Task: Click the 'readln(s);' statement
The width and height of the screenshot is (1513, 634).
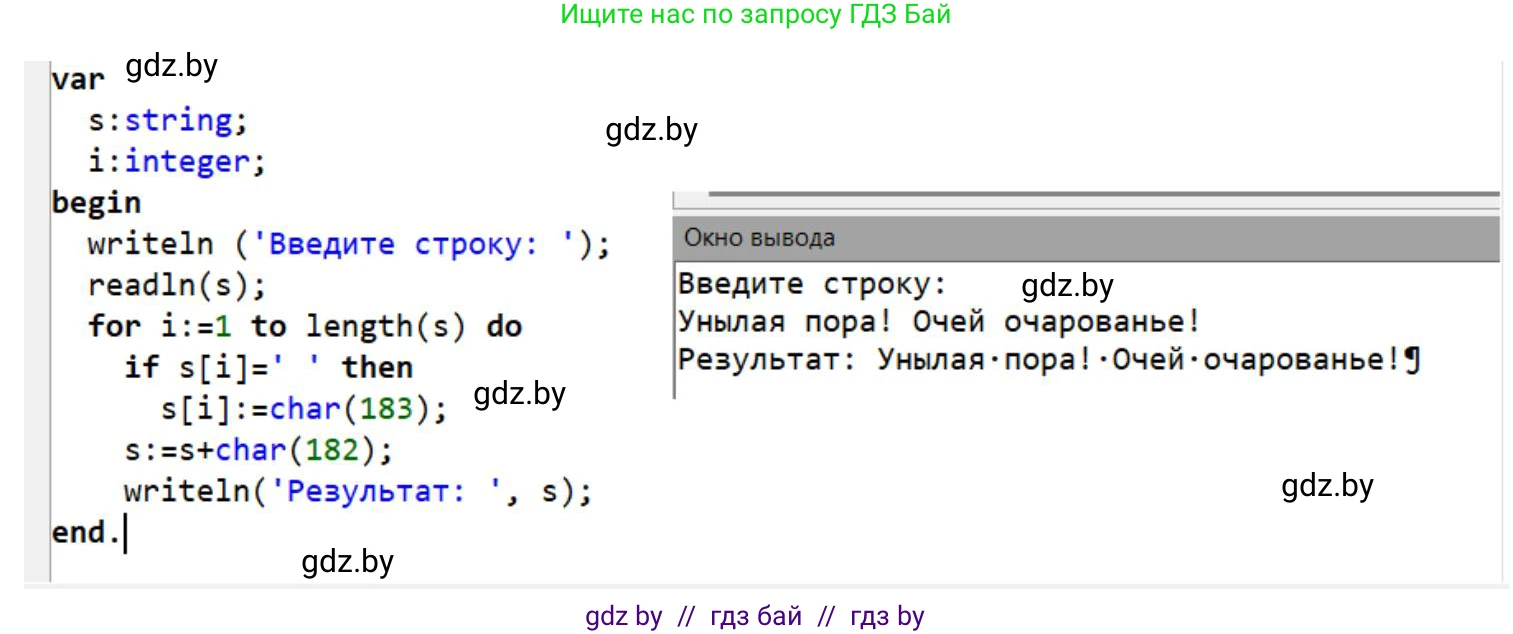Action: click(x=177, y=286)
